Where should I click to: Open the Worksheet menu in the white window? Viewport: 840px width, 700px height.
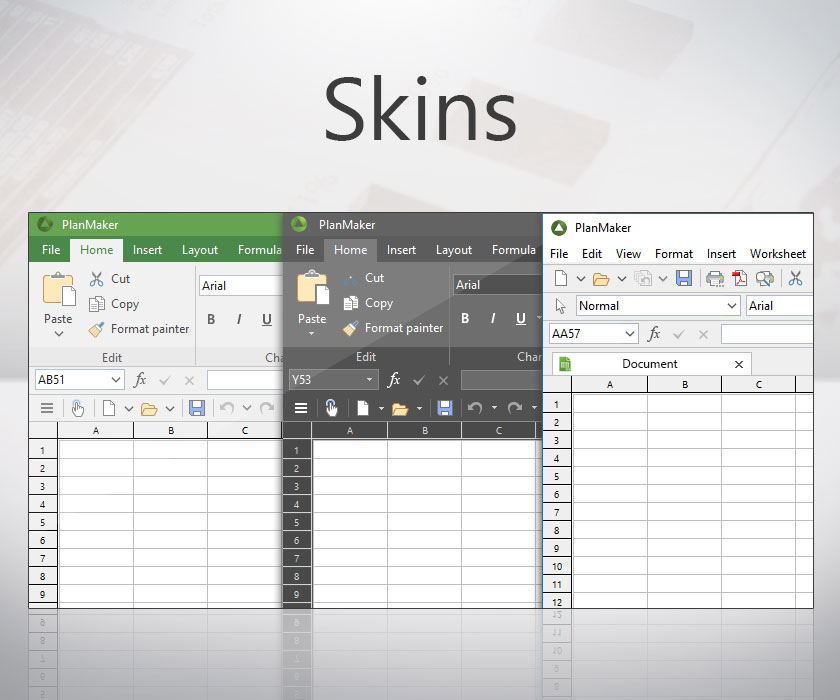click(x=777, y=254)
